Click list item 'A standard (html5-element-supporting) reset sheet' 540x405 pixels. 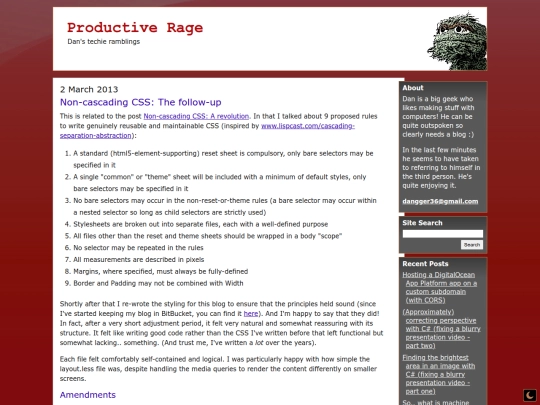(x=223, y=159)
